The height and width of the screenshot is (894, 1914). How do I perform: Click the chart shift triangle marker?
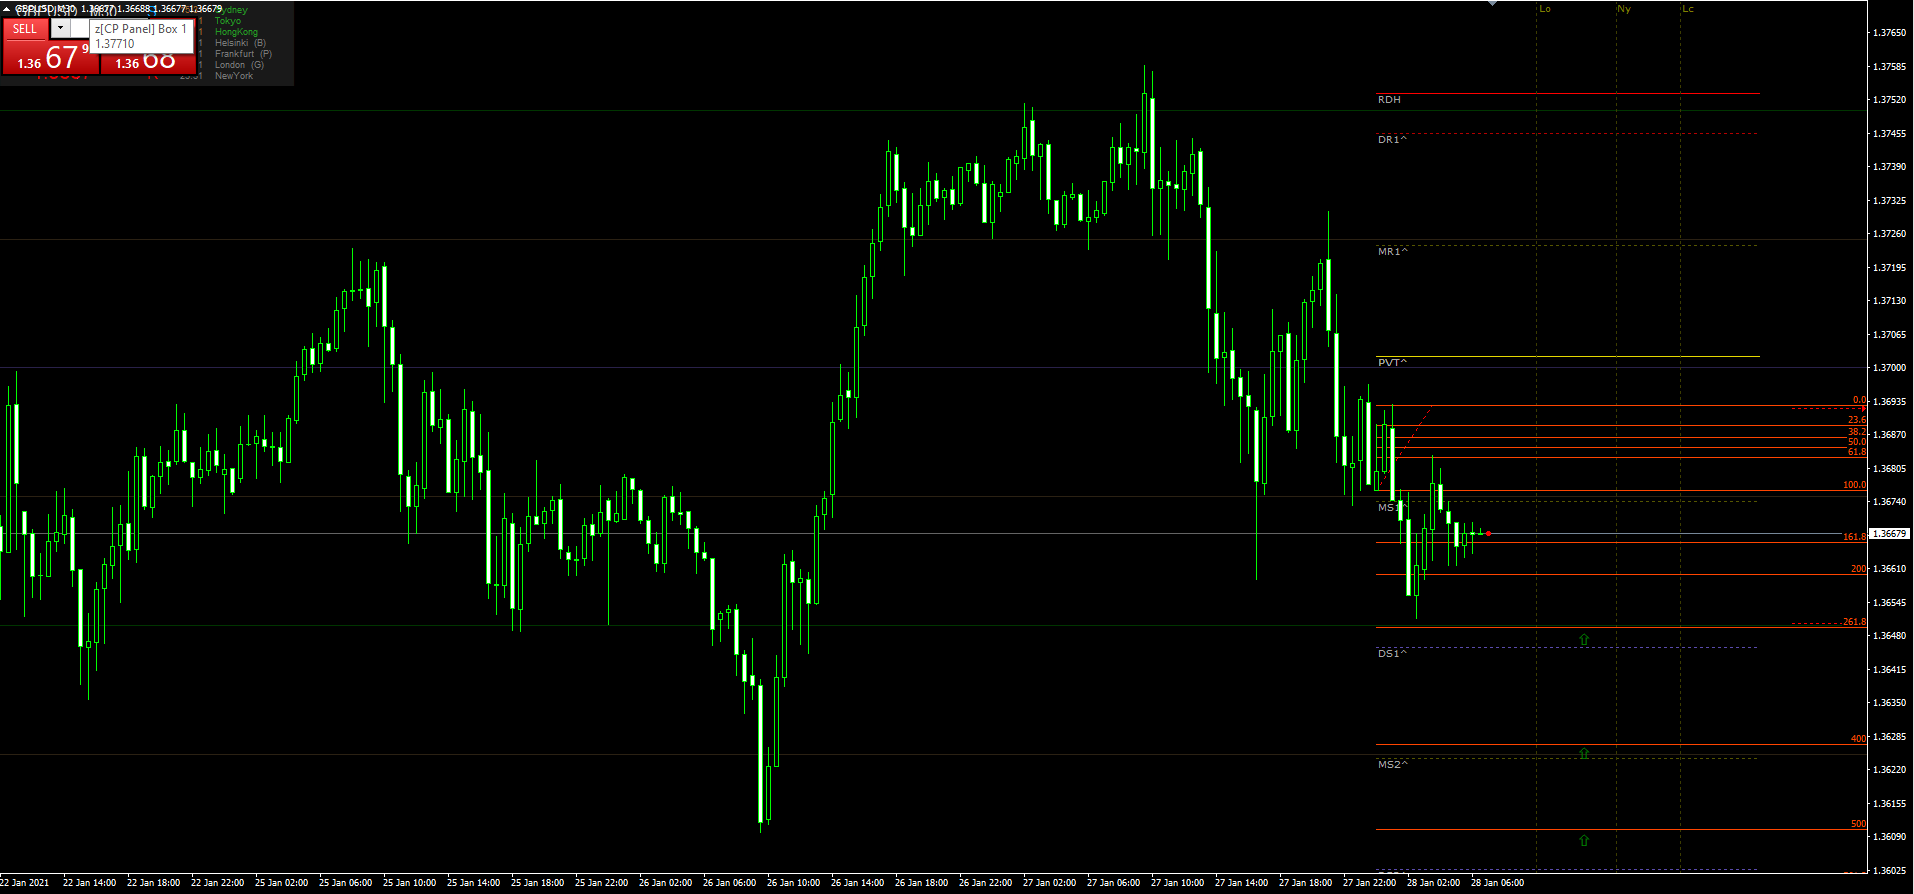pyautogui.click(x=1492, y=4)
